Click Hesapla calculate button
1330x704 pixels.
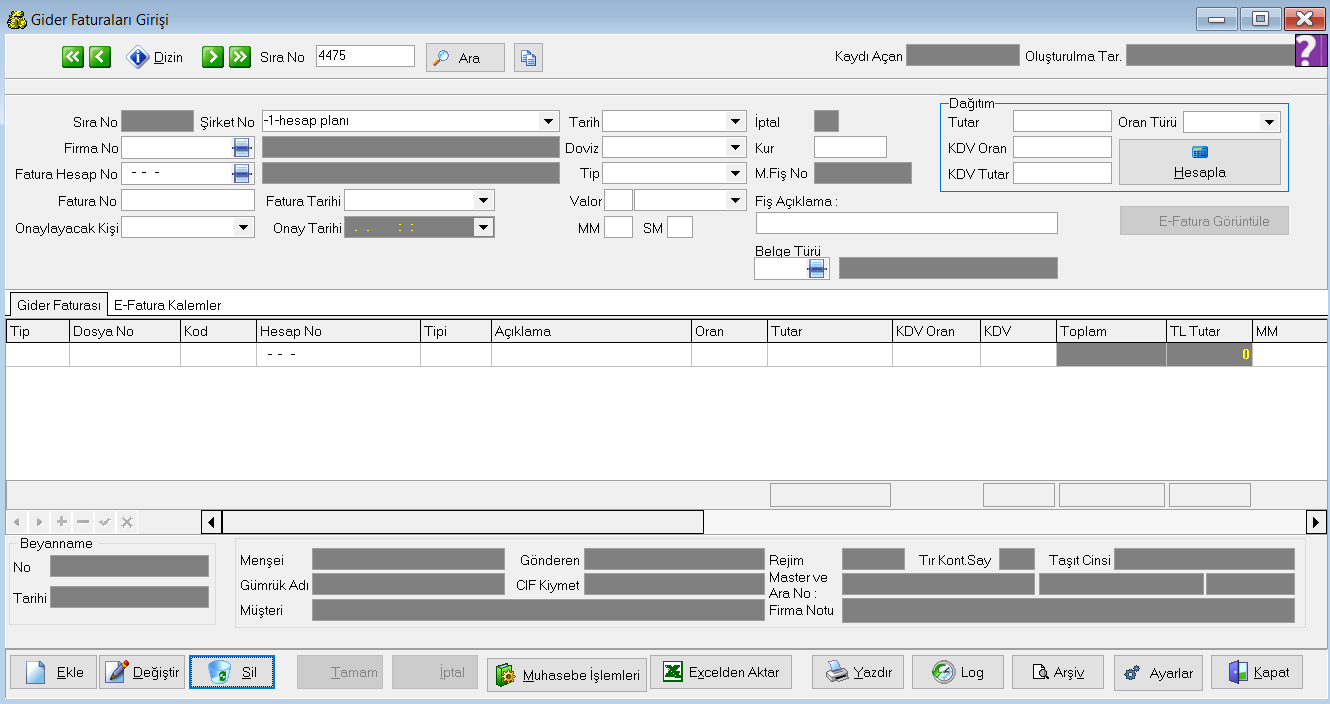click(1200, 162)
